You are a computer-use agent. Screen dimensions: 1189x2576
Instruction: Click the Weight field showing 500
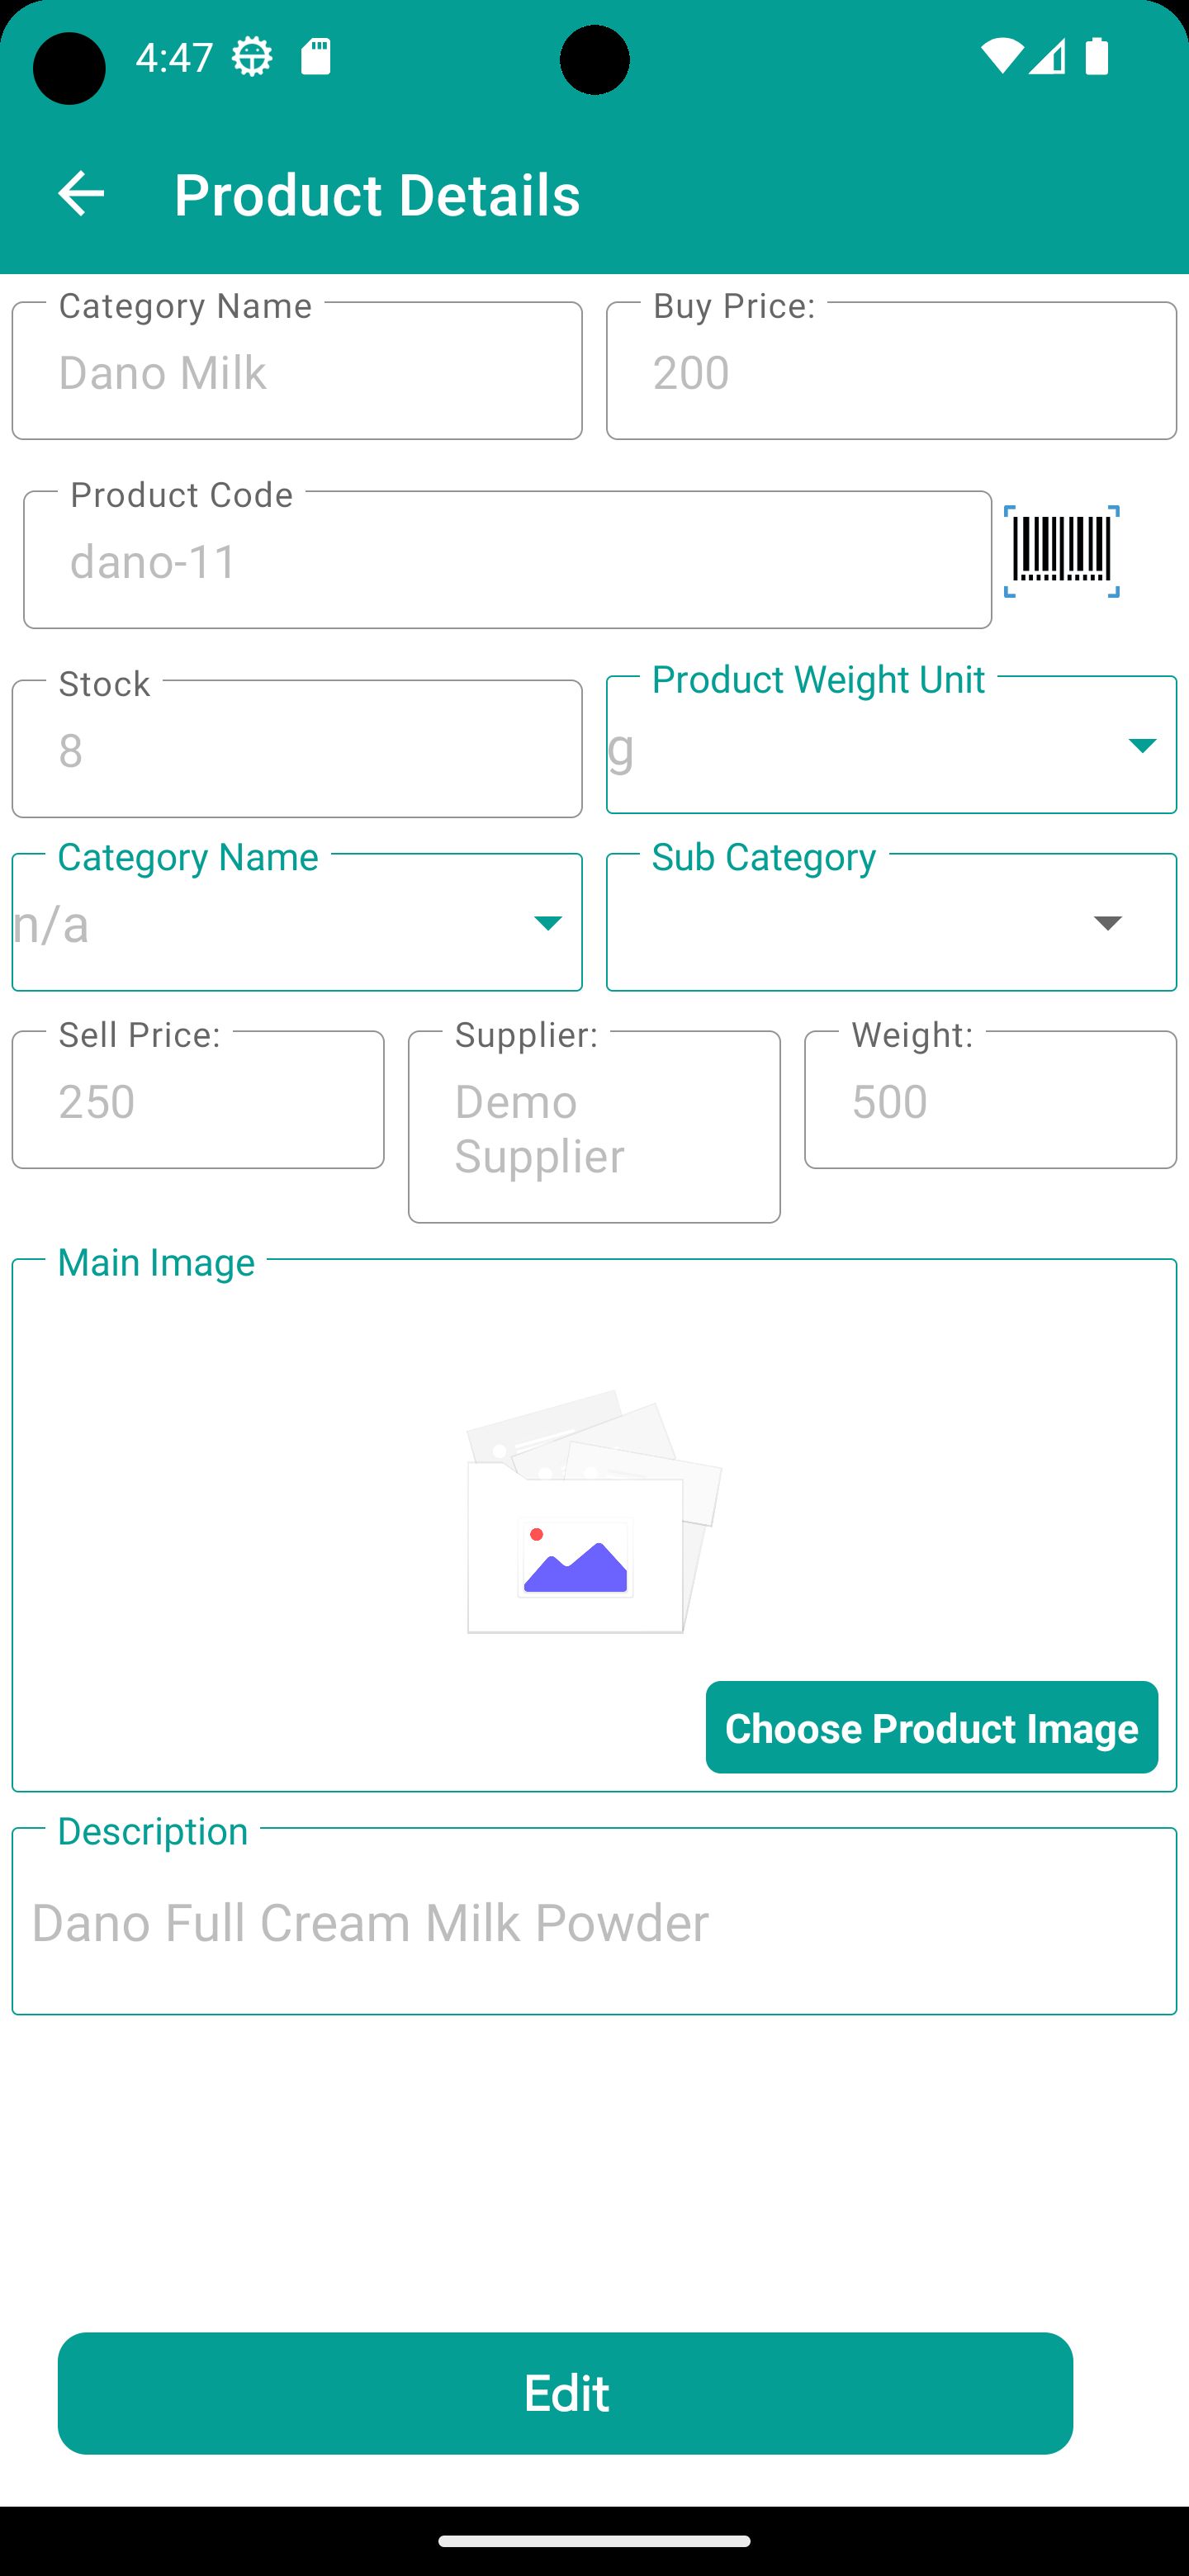[x=990, y=1099]
